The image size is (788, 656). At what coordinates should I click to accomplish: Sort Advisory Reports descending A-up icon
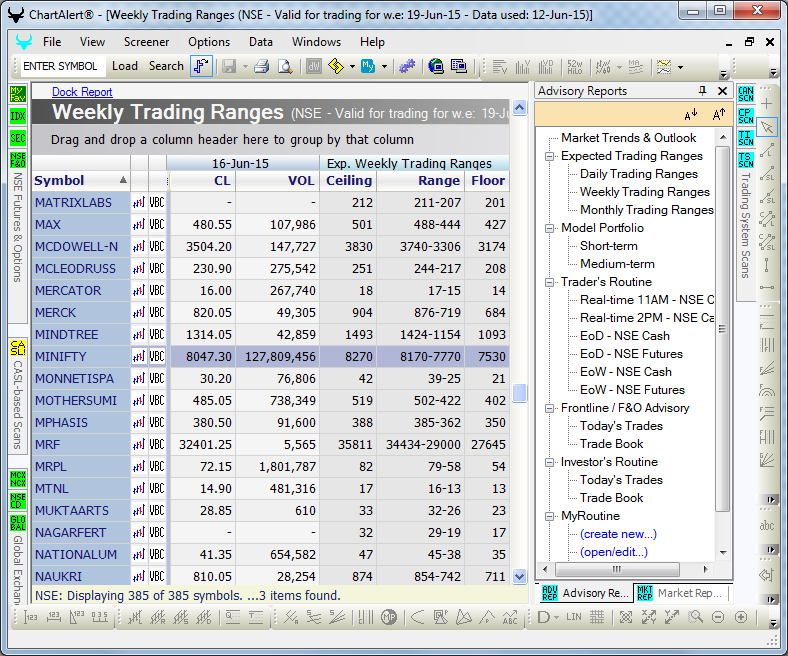coord(719,114)
